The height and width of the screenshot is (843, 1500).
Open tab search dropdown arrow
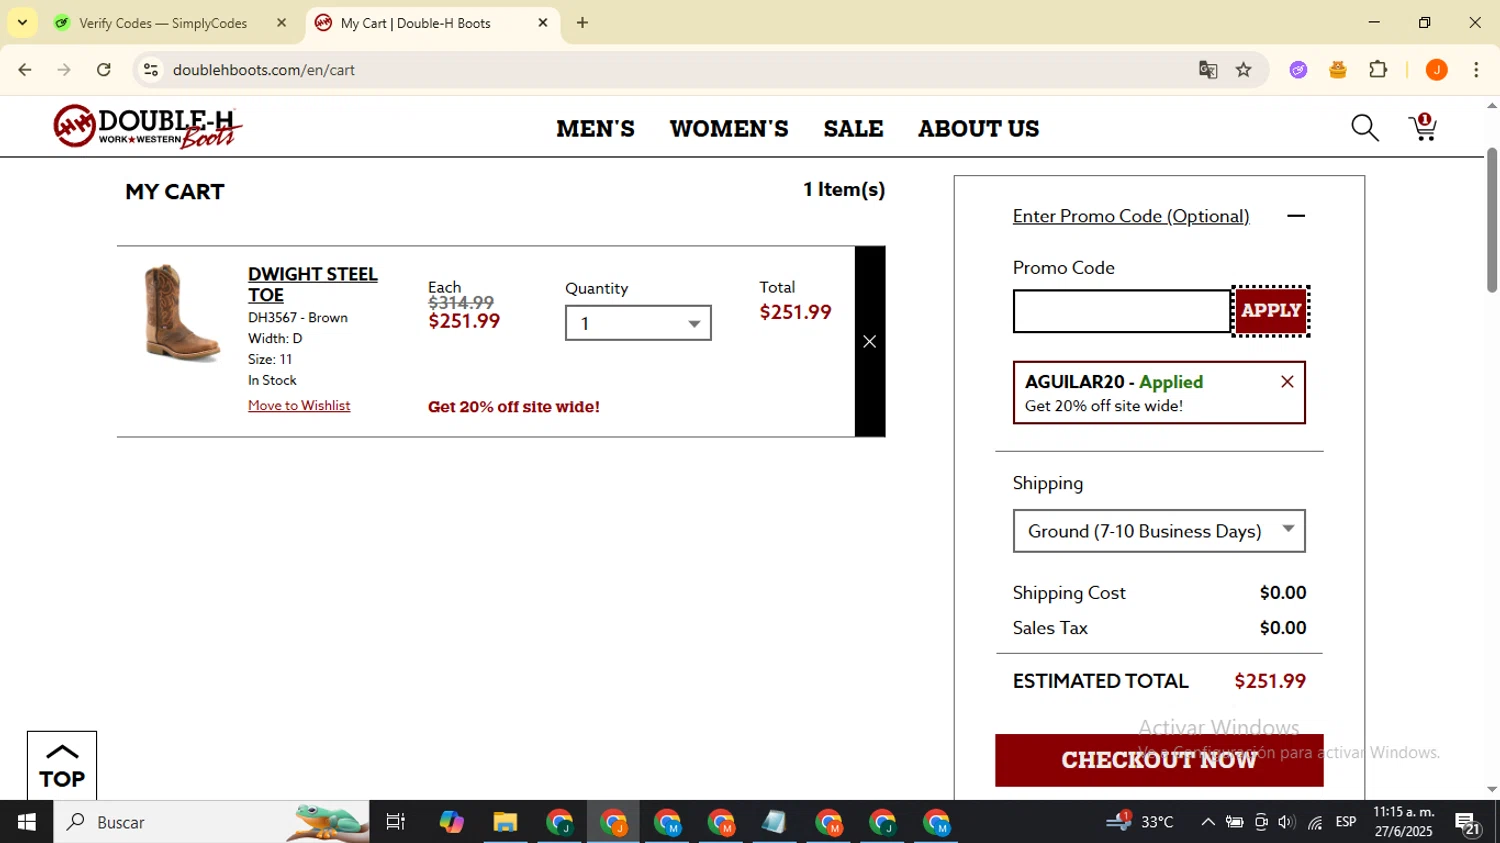click(x=22, y=22)
